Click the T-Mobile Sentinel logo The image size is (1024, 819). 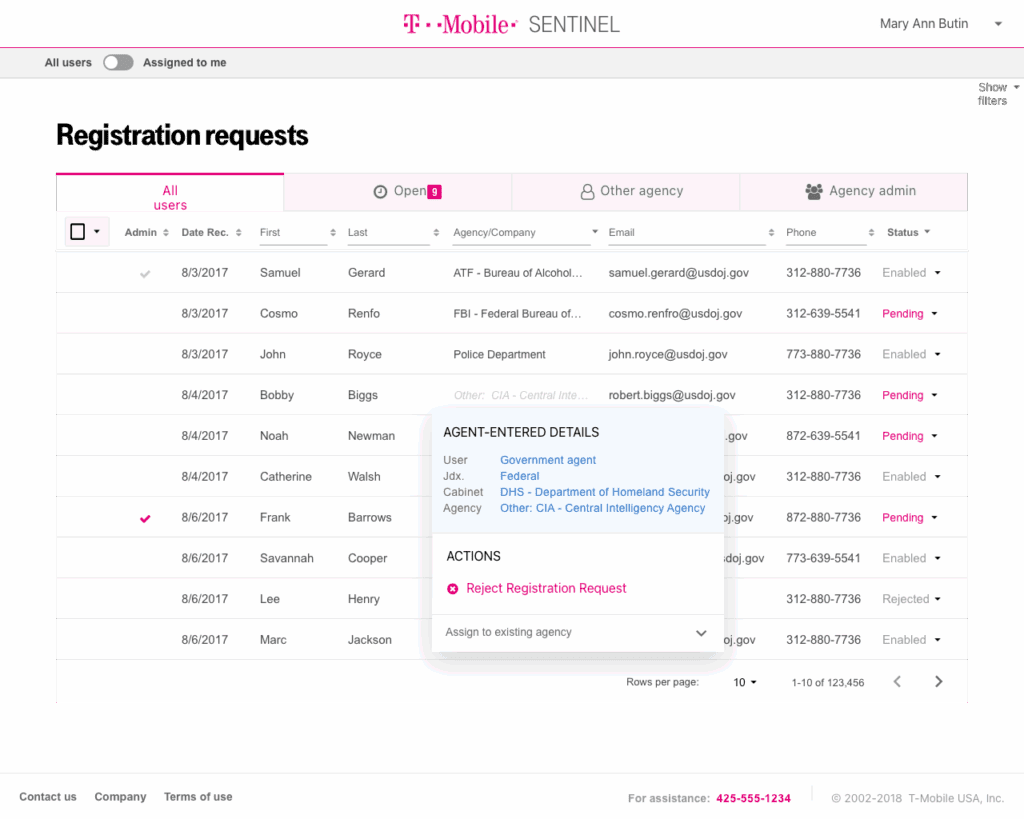pyautogui.click(x=511, y=24)
